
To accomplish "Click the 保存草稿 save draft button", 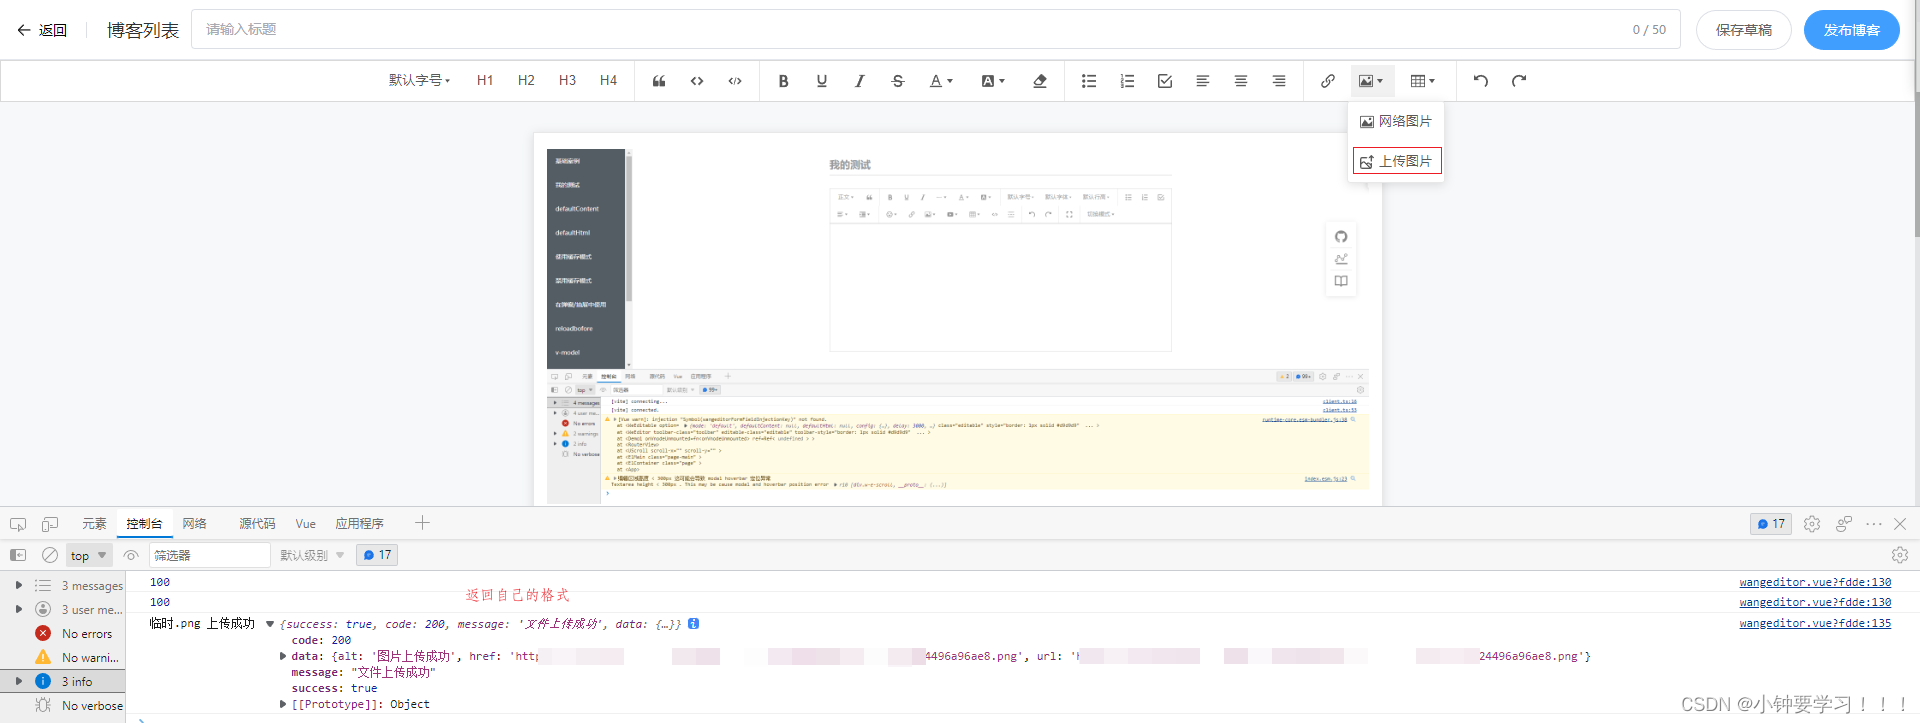I will (1743, 30).
